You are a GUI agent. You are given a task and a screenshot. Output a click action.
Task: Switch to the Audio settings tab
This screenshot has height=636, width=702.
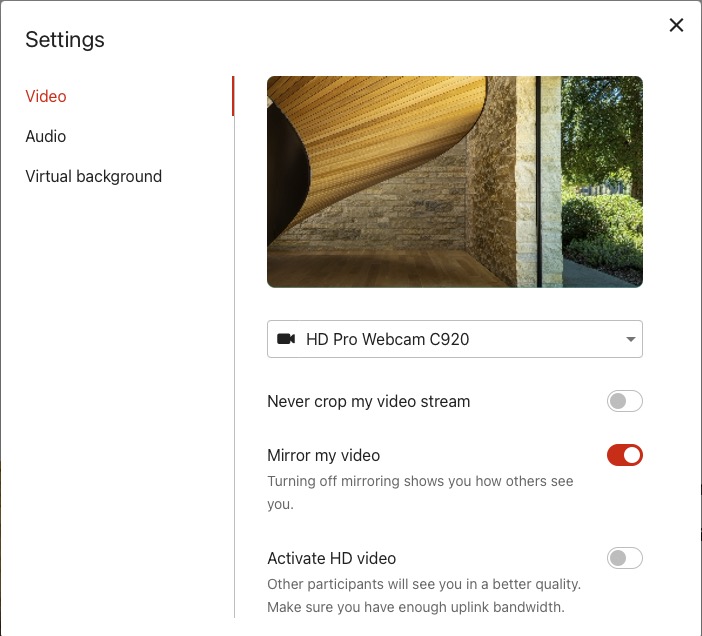tap(46, 137)
